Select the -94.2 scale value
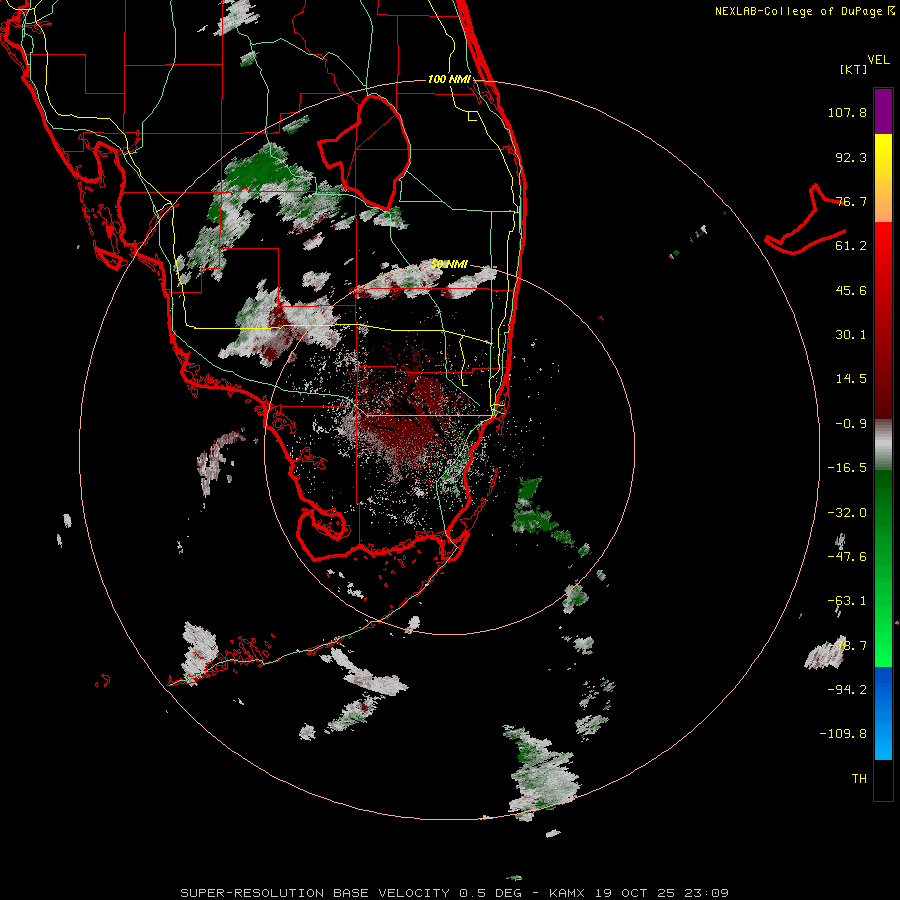The width and height of the screenshot is (900, 900). [x=847, y=689]
